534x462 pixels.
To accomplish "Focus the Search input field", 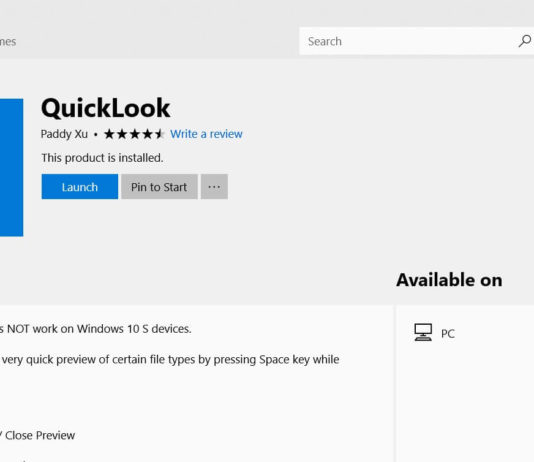I will pyautogui.click(x=416, y=41).
